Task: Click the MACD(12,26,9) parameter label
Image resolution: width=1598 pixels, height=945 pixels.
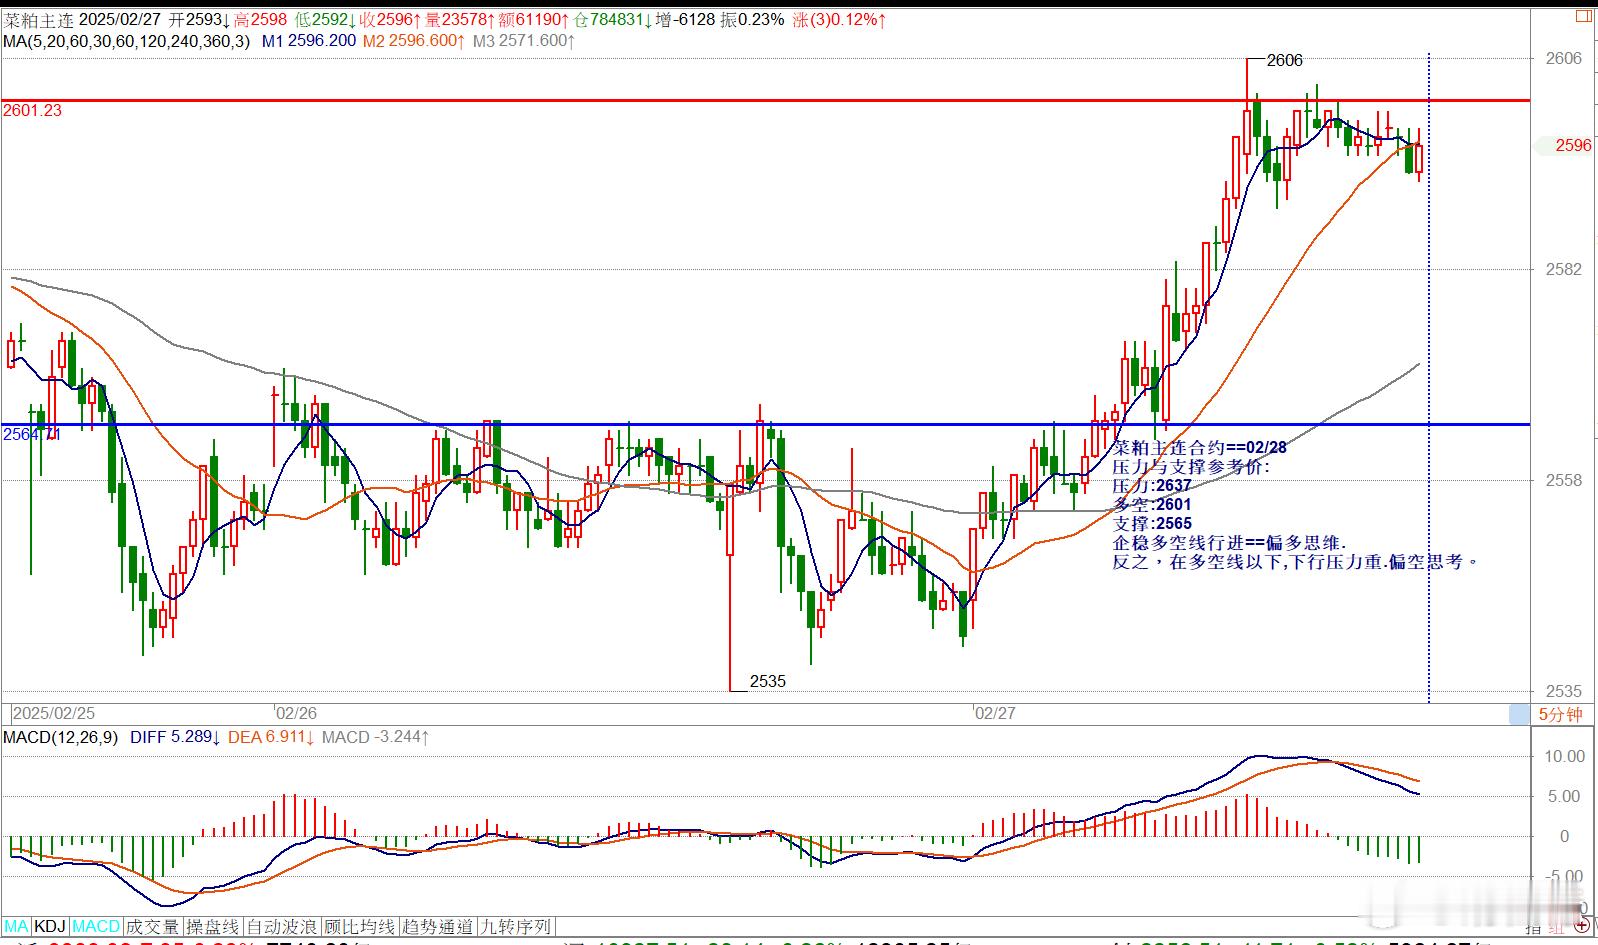Action: (61, 737)
